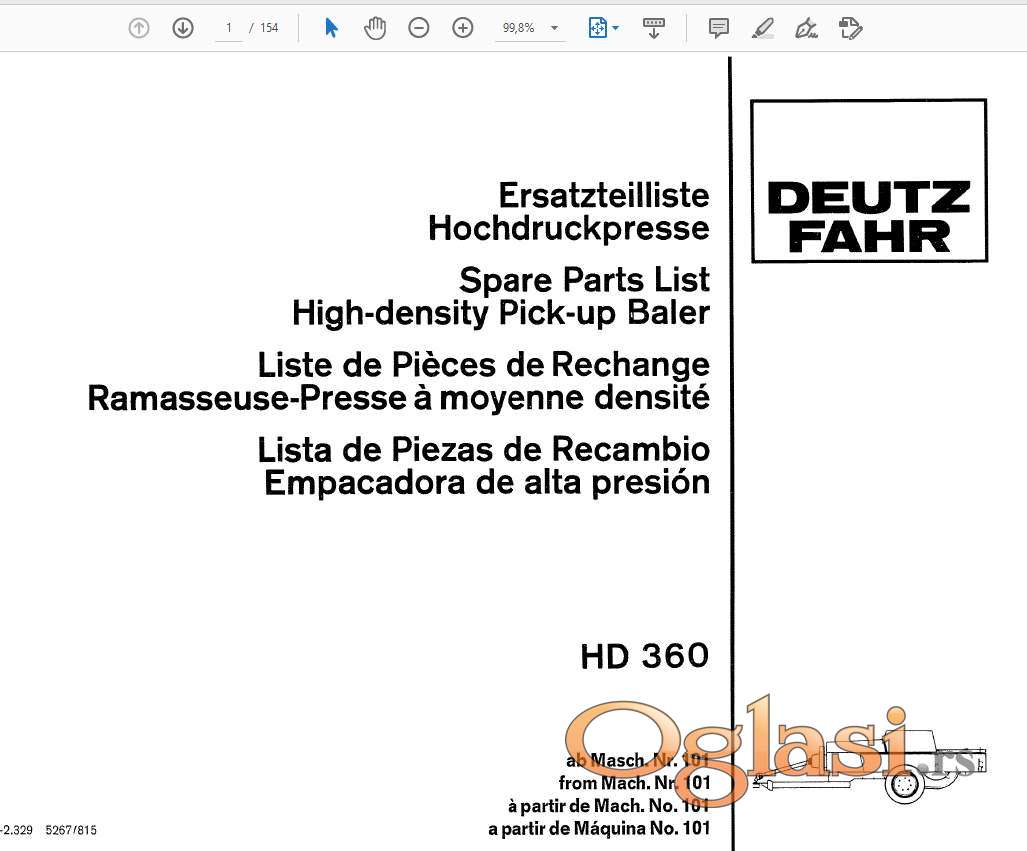Viewport: 1027px width, 851px height.
Task: Click the "Hochdruckpresse" text
Action: pyautogui.click(x=569, y=228)
